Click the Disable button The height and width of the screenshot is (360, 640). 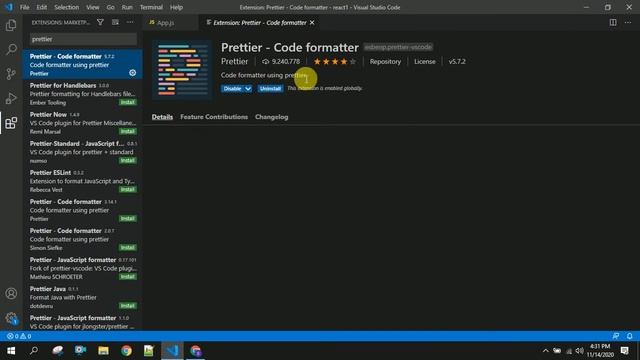[x=232, y=89]
